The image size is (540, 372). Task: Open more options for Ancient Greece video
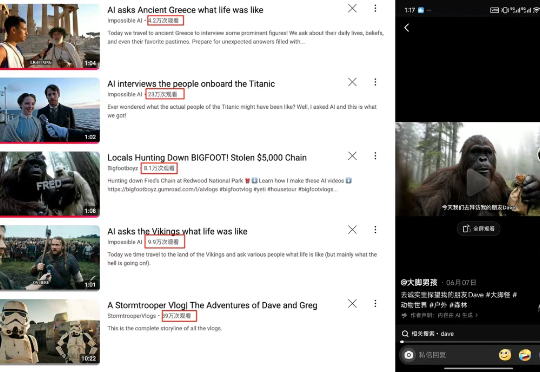375,8
